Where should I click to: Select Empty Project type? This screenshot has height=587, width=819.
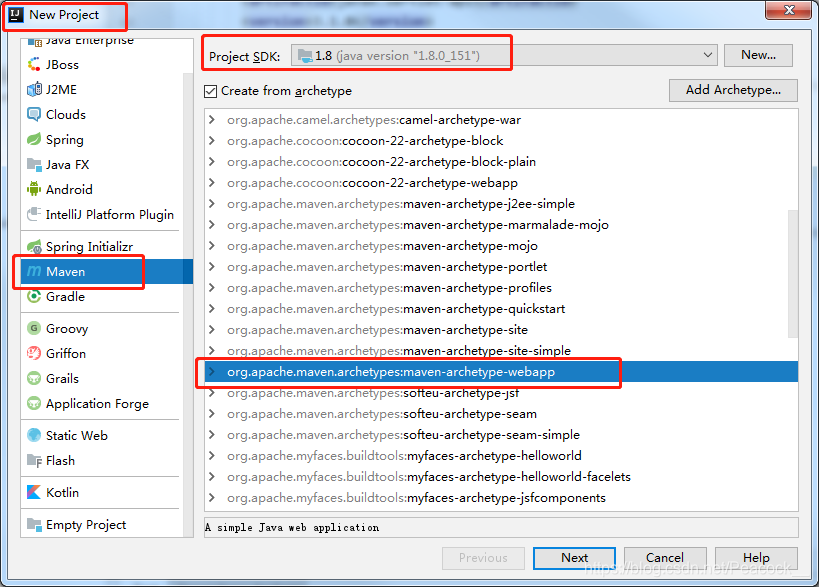[102, 524]
